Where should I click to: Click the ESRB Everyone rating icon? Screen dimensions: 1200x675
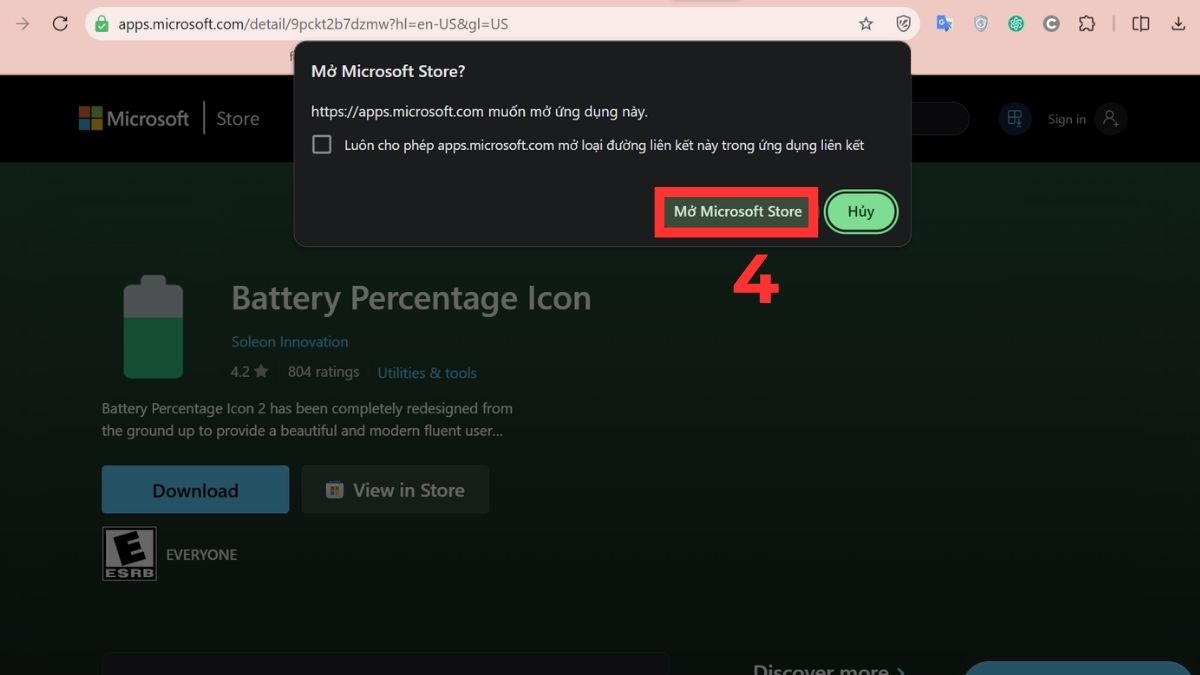click(129, 553)
